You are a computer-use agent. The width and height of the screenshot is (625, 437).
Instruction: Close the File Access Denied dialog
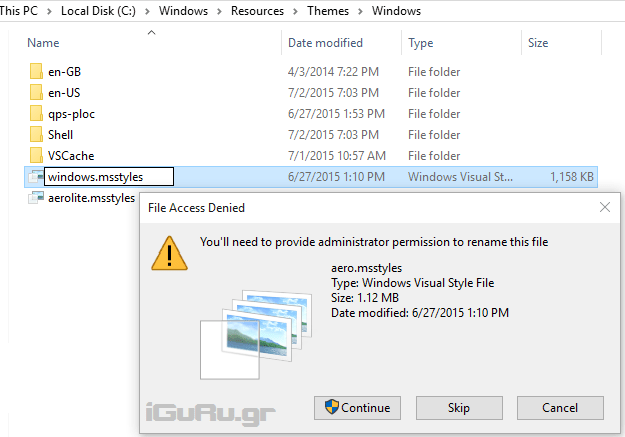coord(605,207)
